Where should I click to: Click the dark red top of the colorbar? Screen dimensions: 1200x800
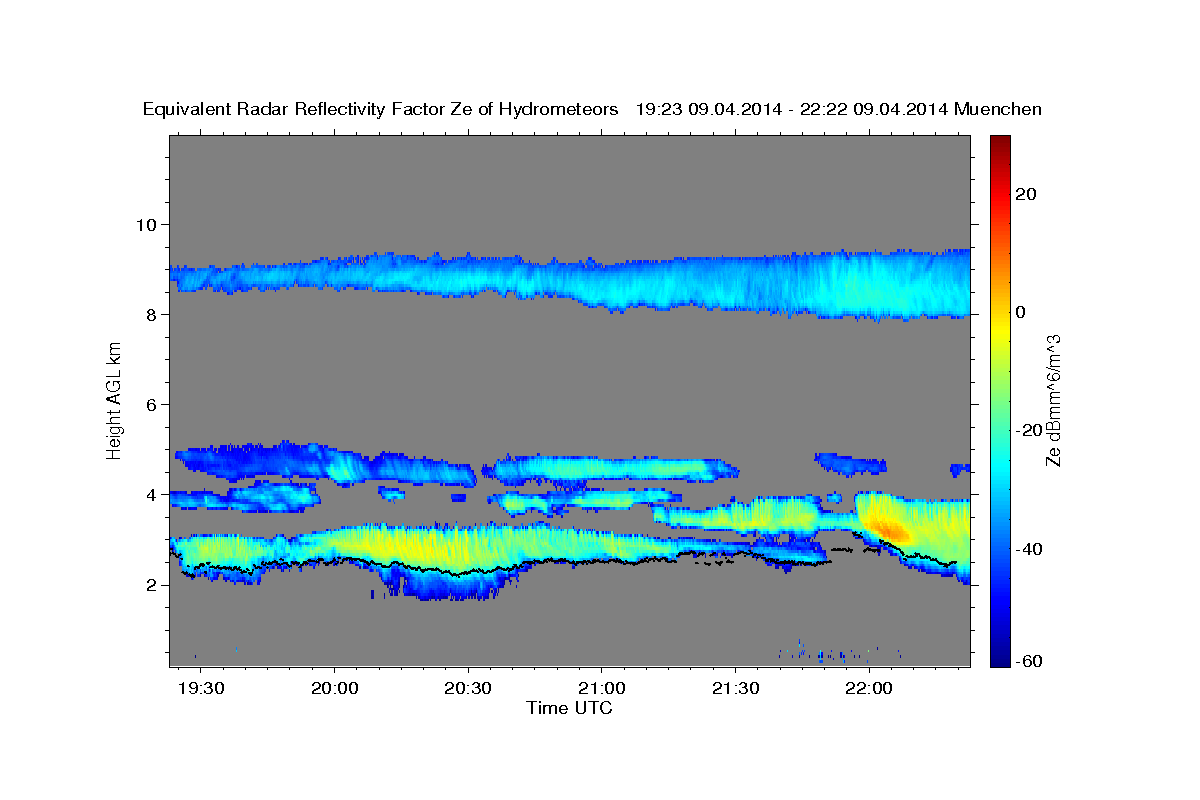click(1000, 145)
